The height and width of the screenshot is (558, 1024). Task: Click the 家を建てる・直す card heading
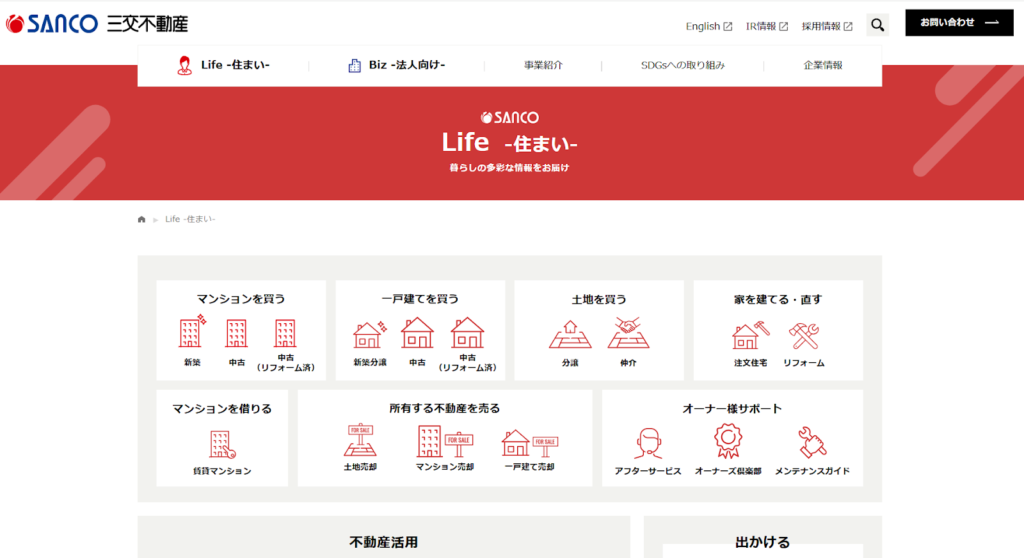(x=778, y=299)
